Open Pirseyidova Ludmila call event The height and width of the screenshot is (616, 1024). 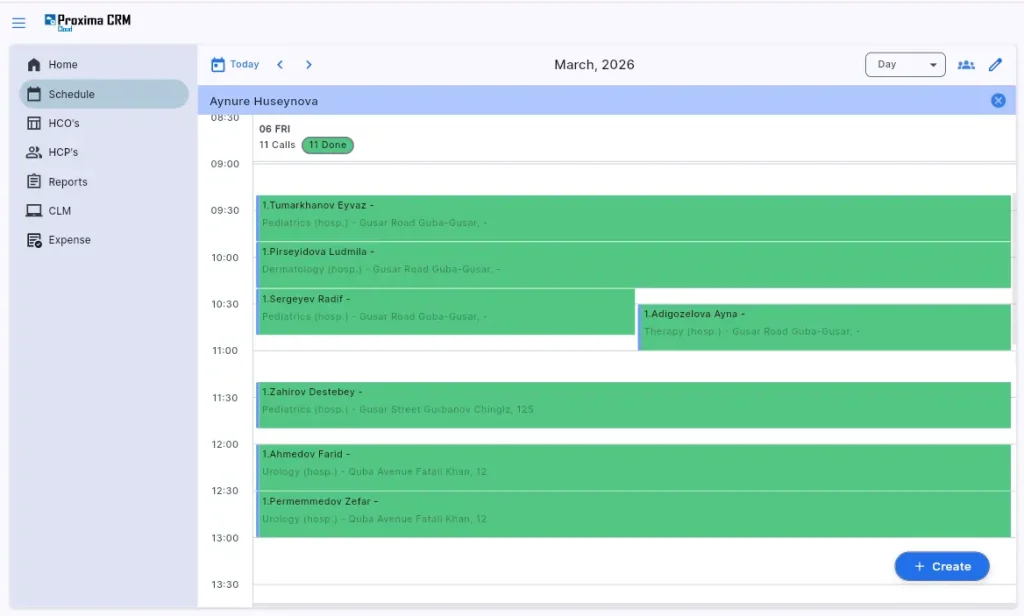pos(633,265)
